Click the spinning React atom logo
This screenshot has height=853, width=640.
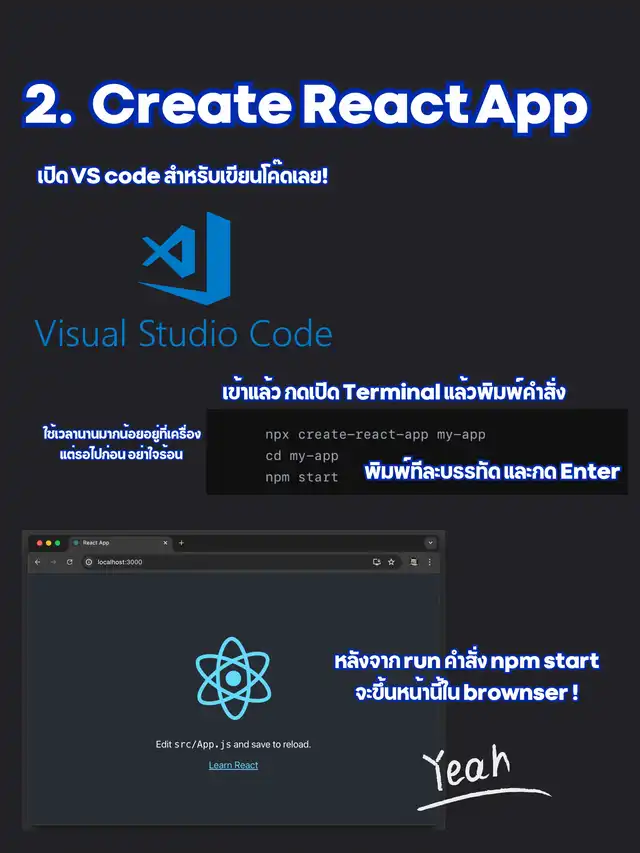point(233,677)
